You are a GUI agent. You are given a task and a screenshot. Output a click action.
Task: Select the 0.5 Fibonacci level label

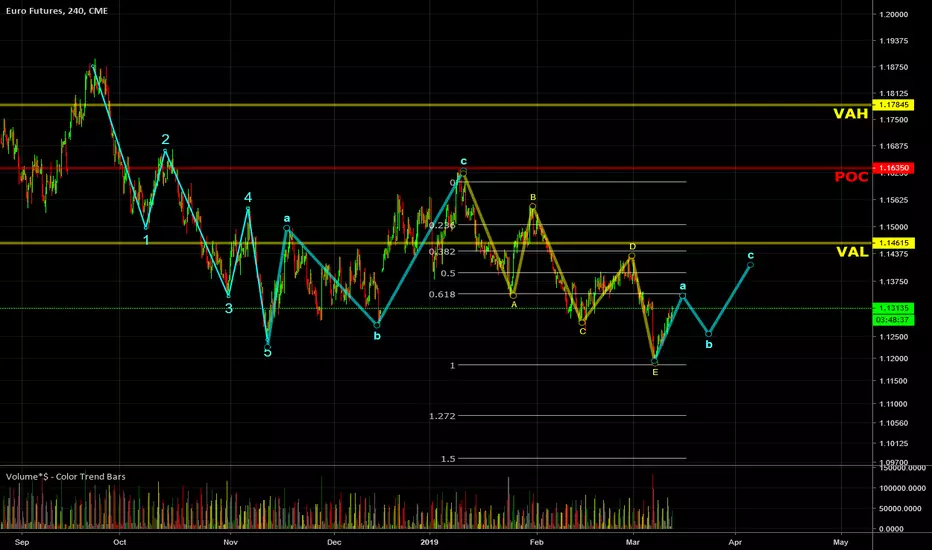448,274
